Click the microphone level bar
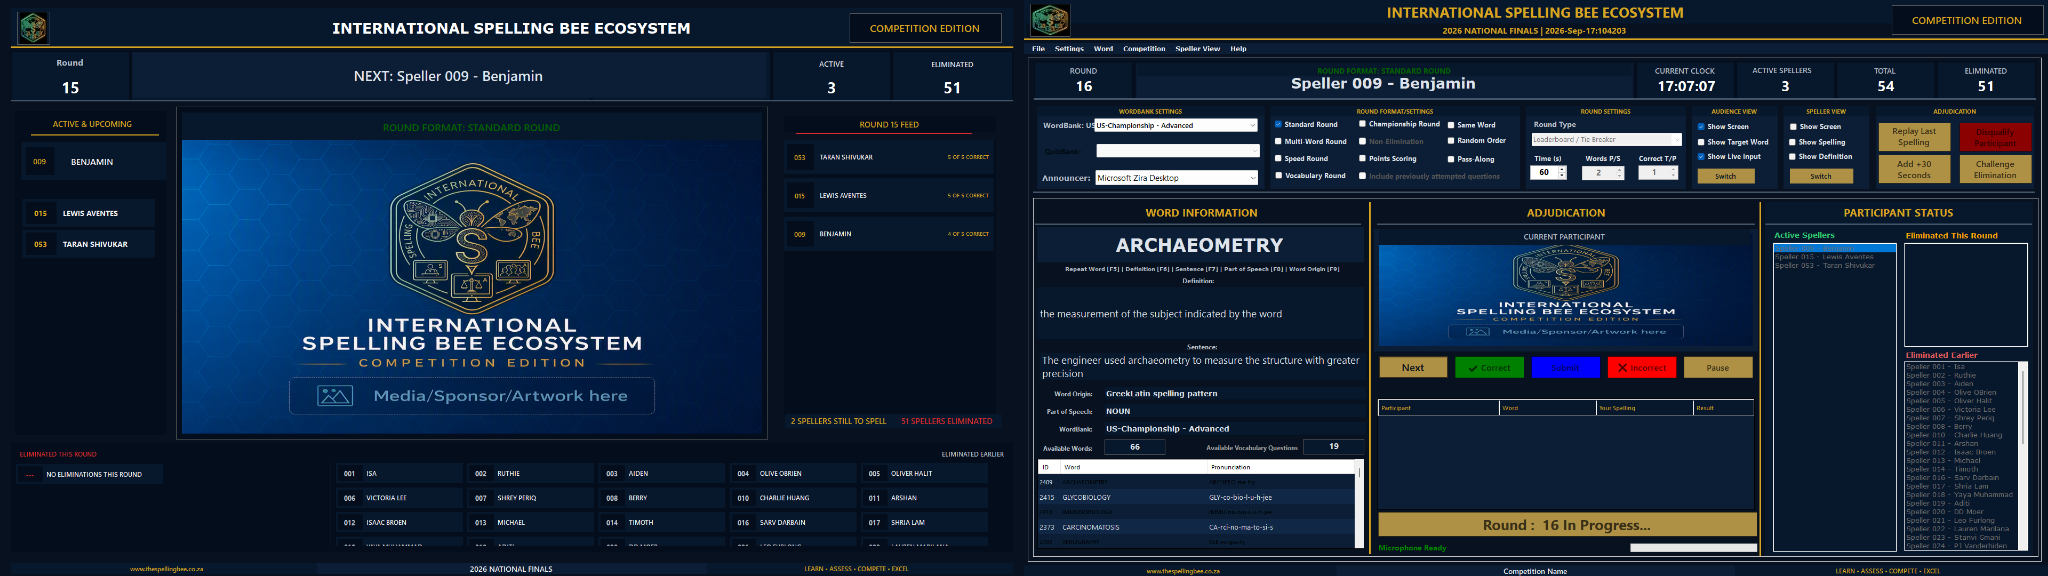Viewport: 2048px width, 576px height. coord(1693,548)
